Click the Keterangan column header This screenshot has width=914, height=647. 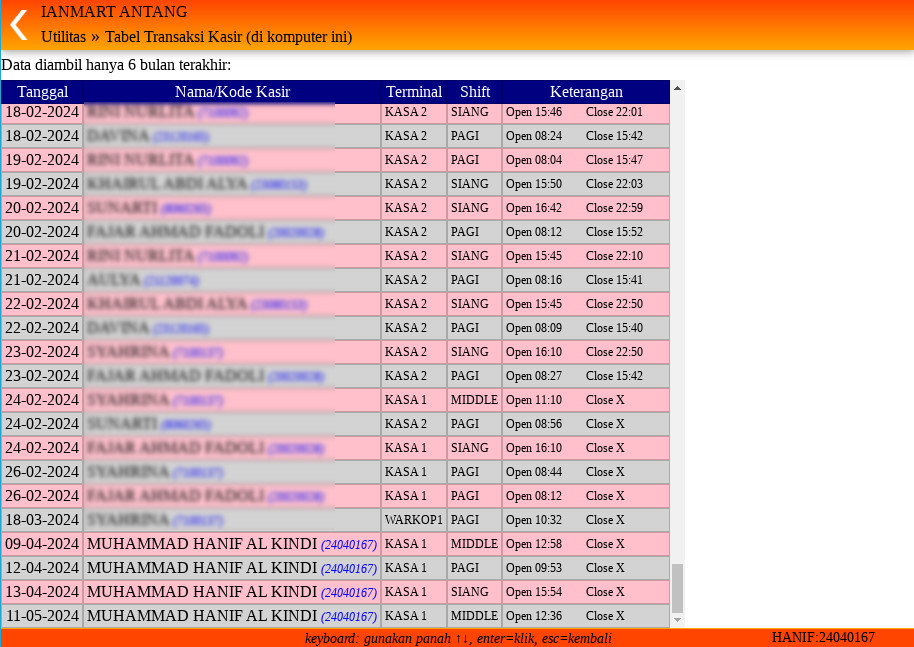click(x=586, y=92)
